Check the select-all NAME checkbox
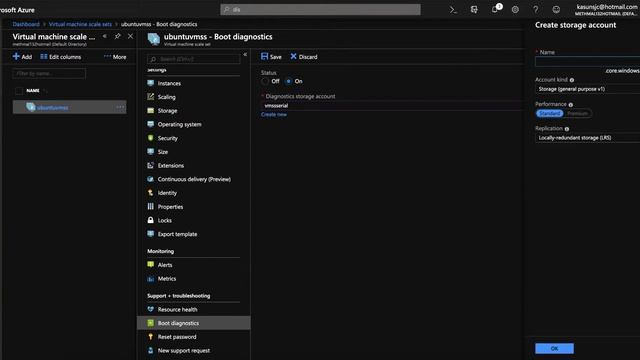The height and width of the screenshot is (360, 640). (x=19, y=91)
